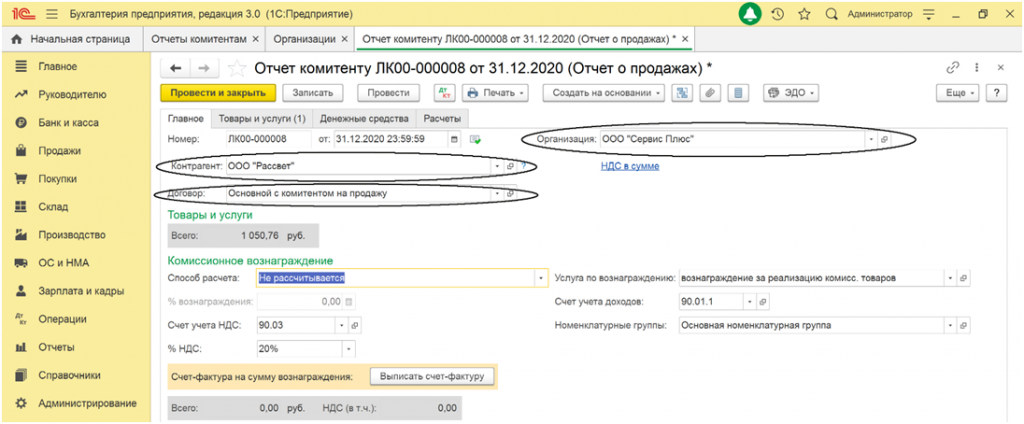Open related documents structure icon
The width and height of the screenshot is (1024, 424).
[682, 93]
